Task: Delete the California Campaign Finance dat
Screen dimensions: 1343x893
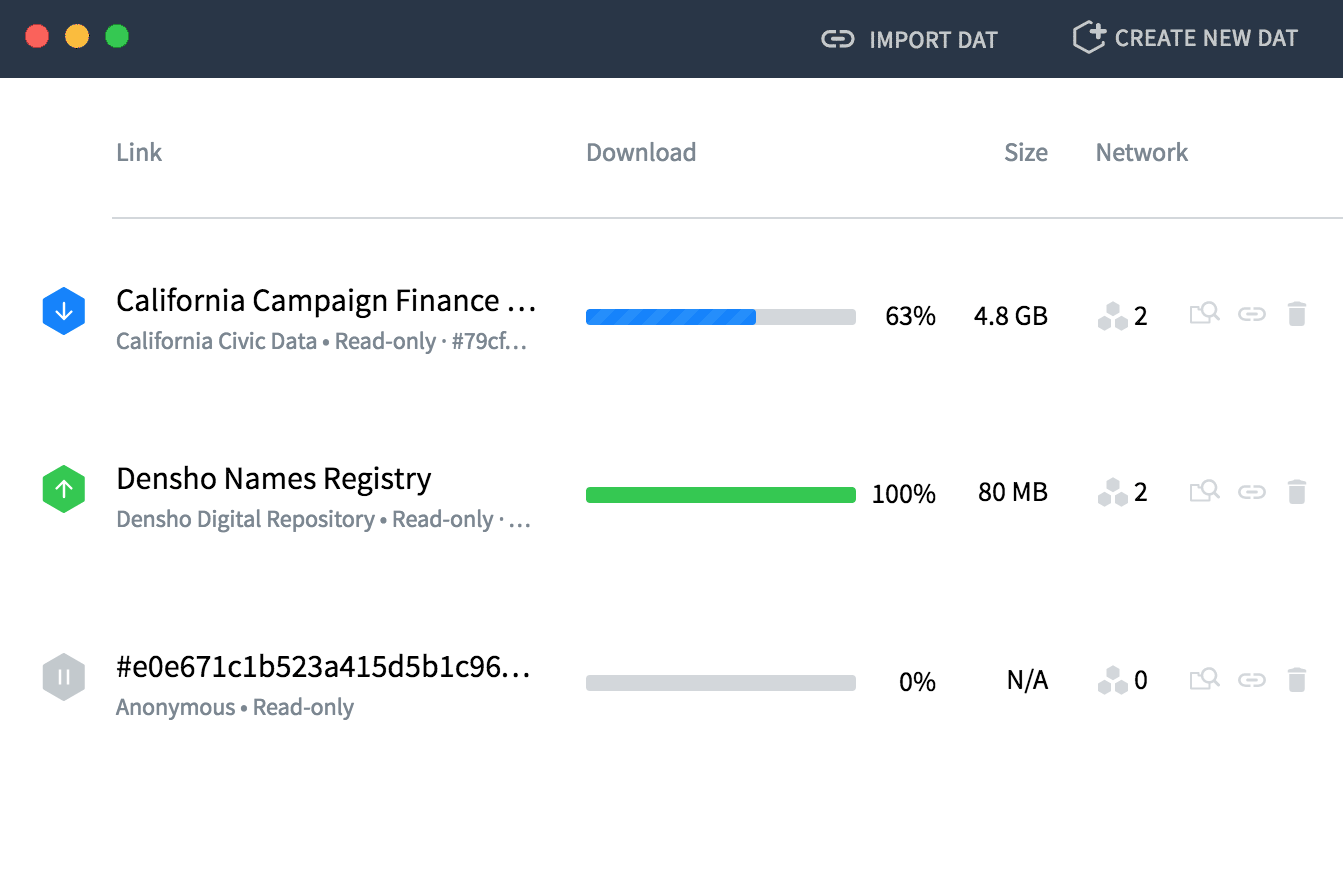Action: 1297,313
